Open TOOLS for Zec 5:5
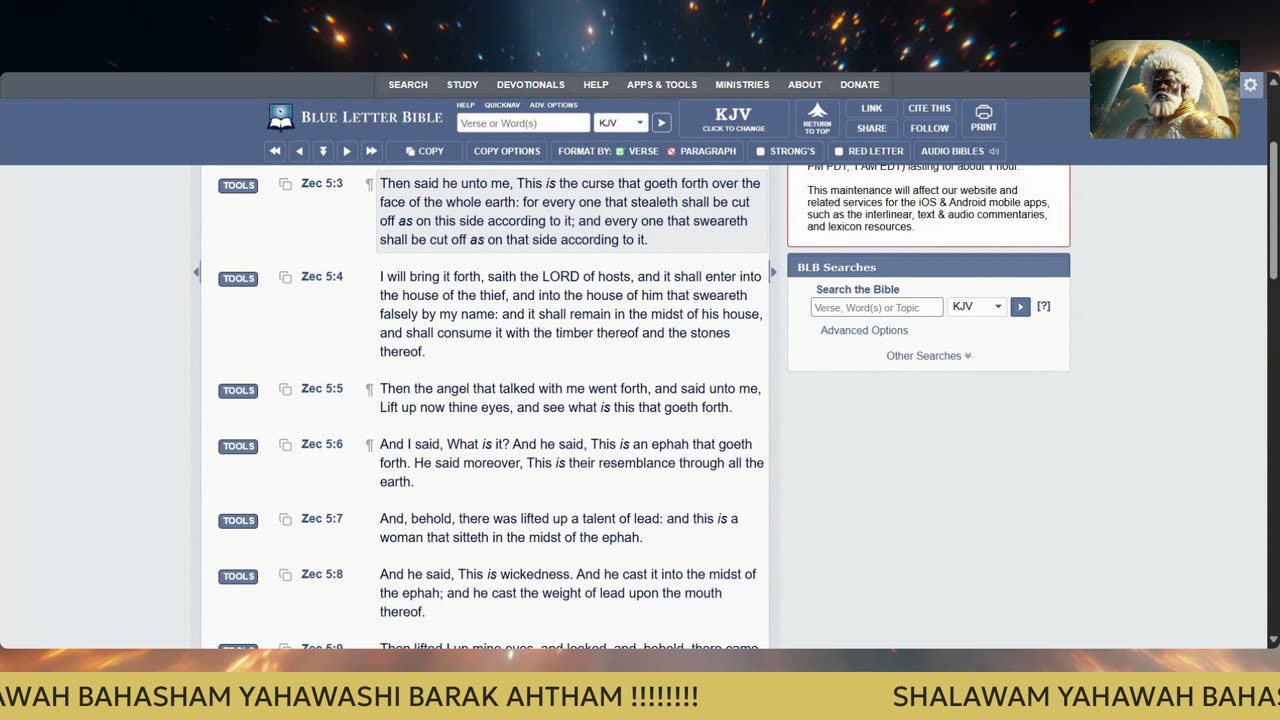 [238, 390]
